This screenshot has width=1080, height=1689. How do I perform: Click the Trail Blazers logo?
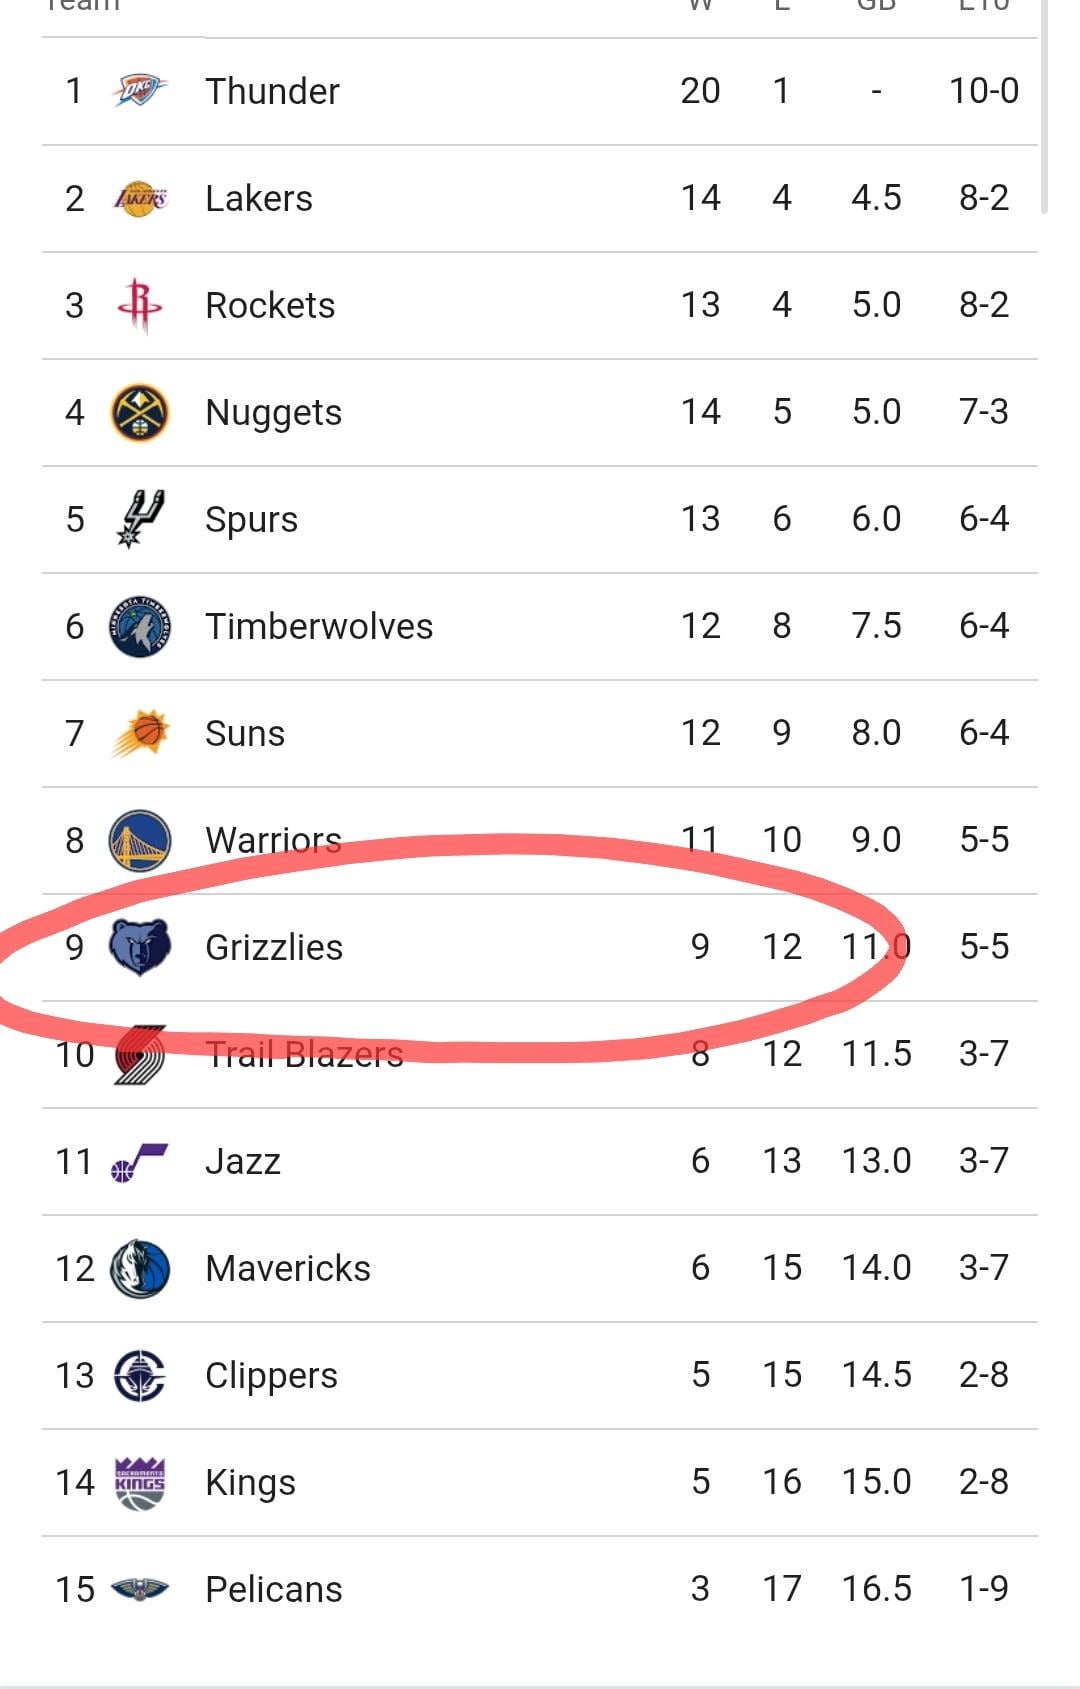pos(140,1054)
